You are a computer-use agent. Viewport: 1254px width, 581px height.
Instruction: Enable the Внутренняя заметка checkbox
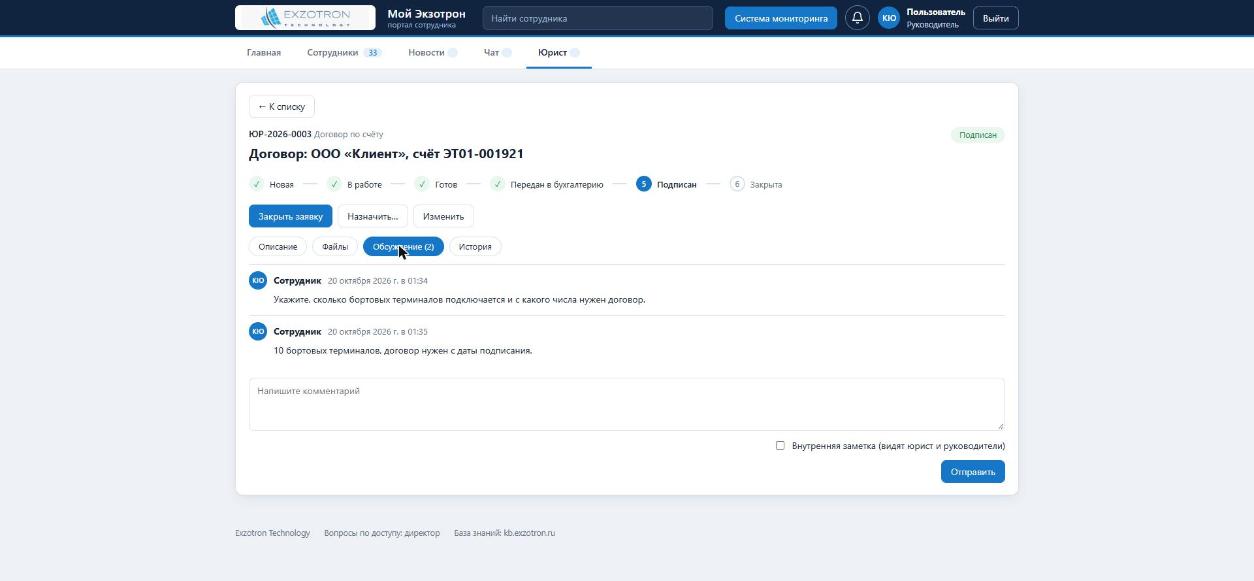pyautogui.click(x=780, y=445)
